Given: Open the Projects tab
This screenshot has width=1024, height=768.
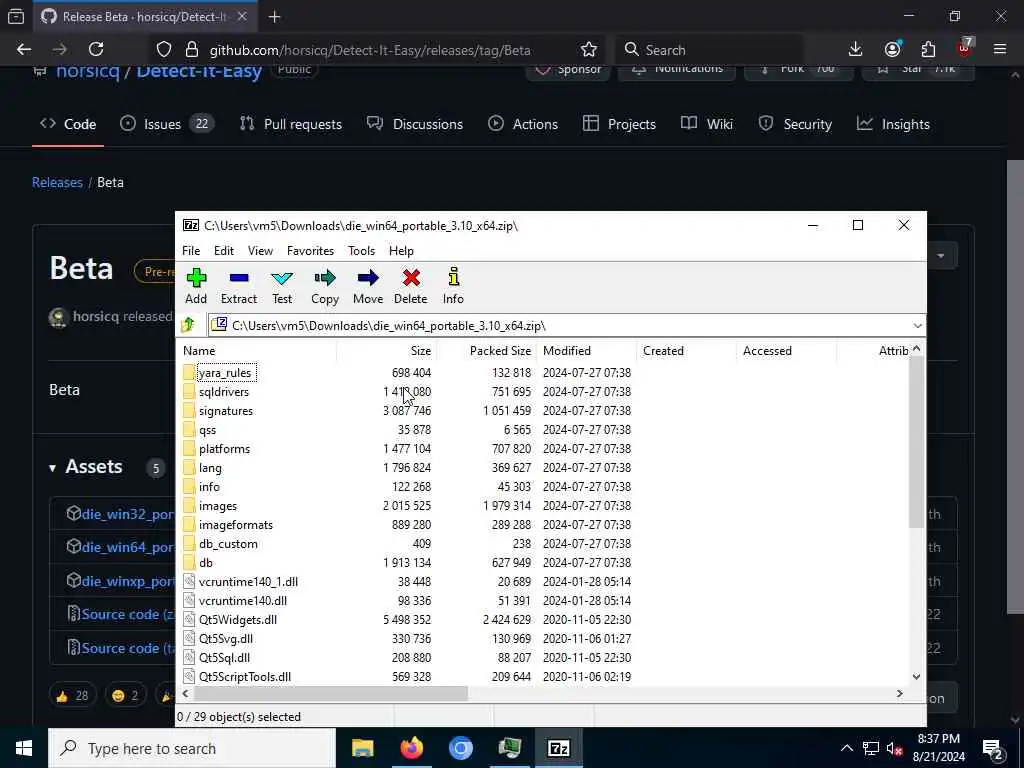Looking at the screenshot, I should (619, 124).
